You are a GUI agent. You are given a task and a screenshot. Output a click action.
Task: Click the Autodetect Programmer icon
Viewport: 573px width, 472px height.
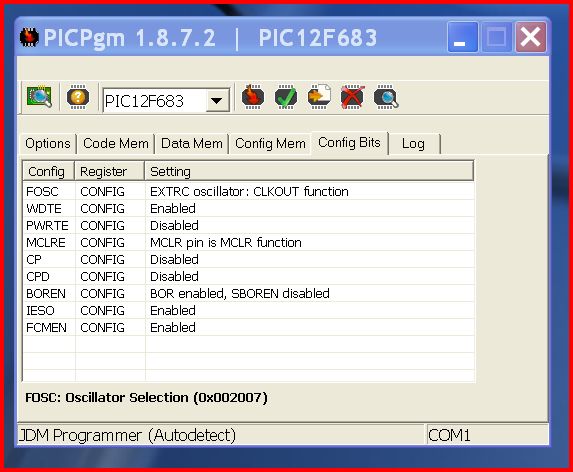39,97
